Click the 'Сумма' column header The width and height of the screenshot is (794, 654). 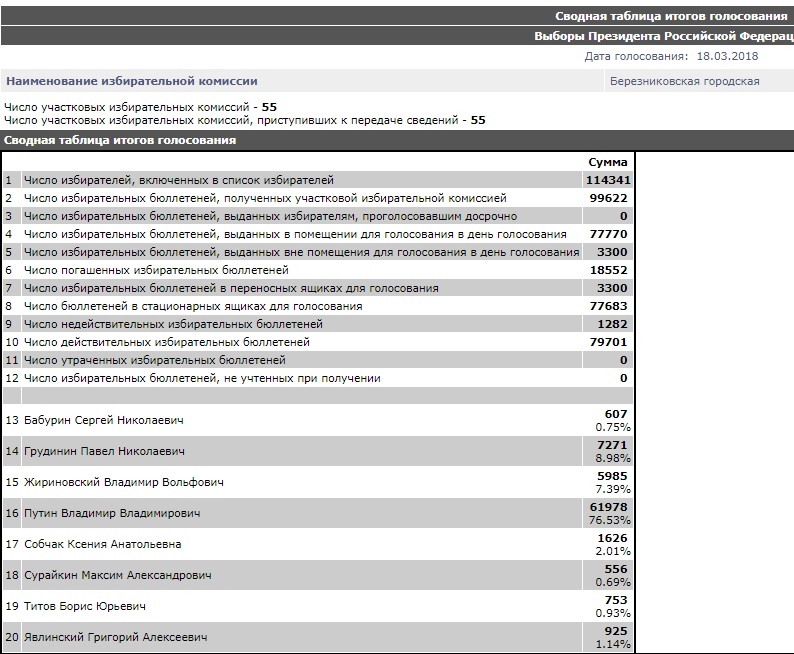608,162
